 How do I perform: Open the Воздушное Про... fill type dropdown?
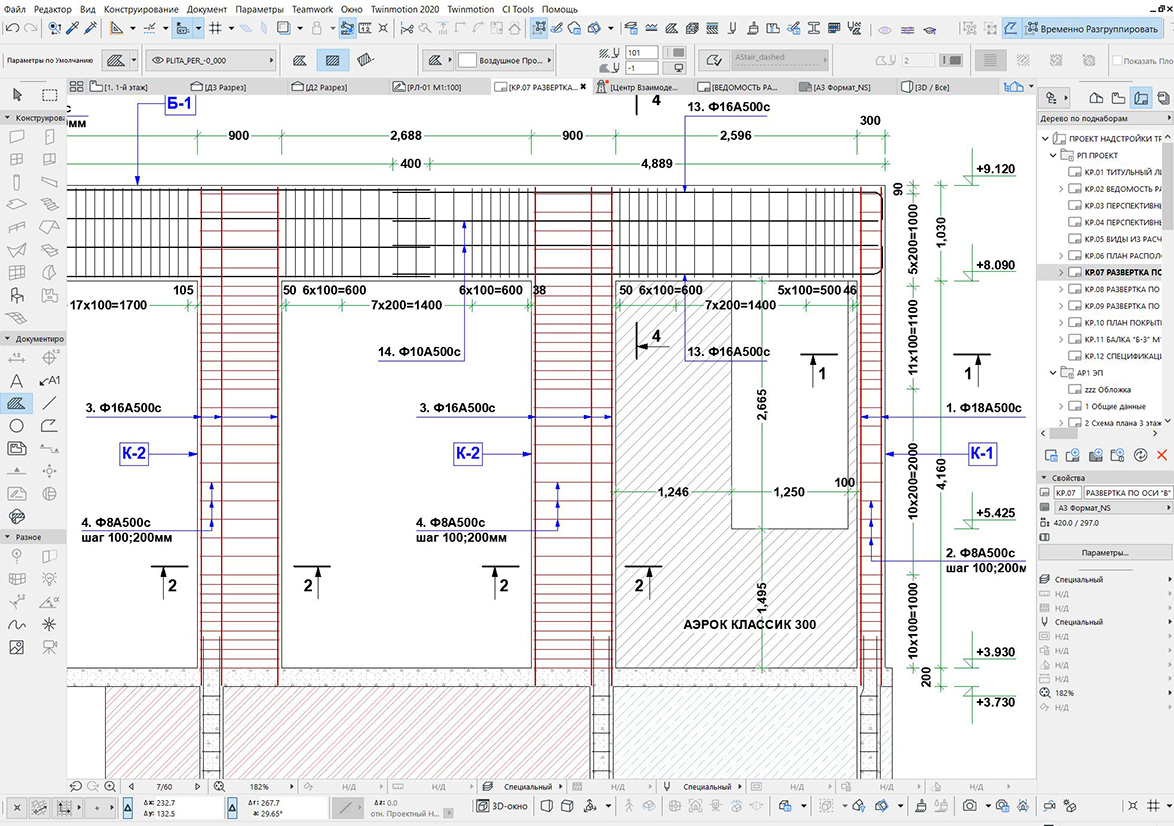[505, 60]
